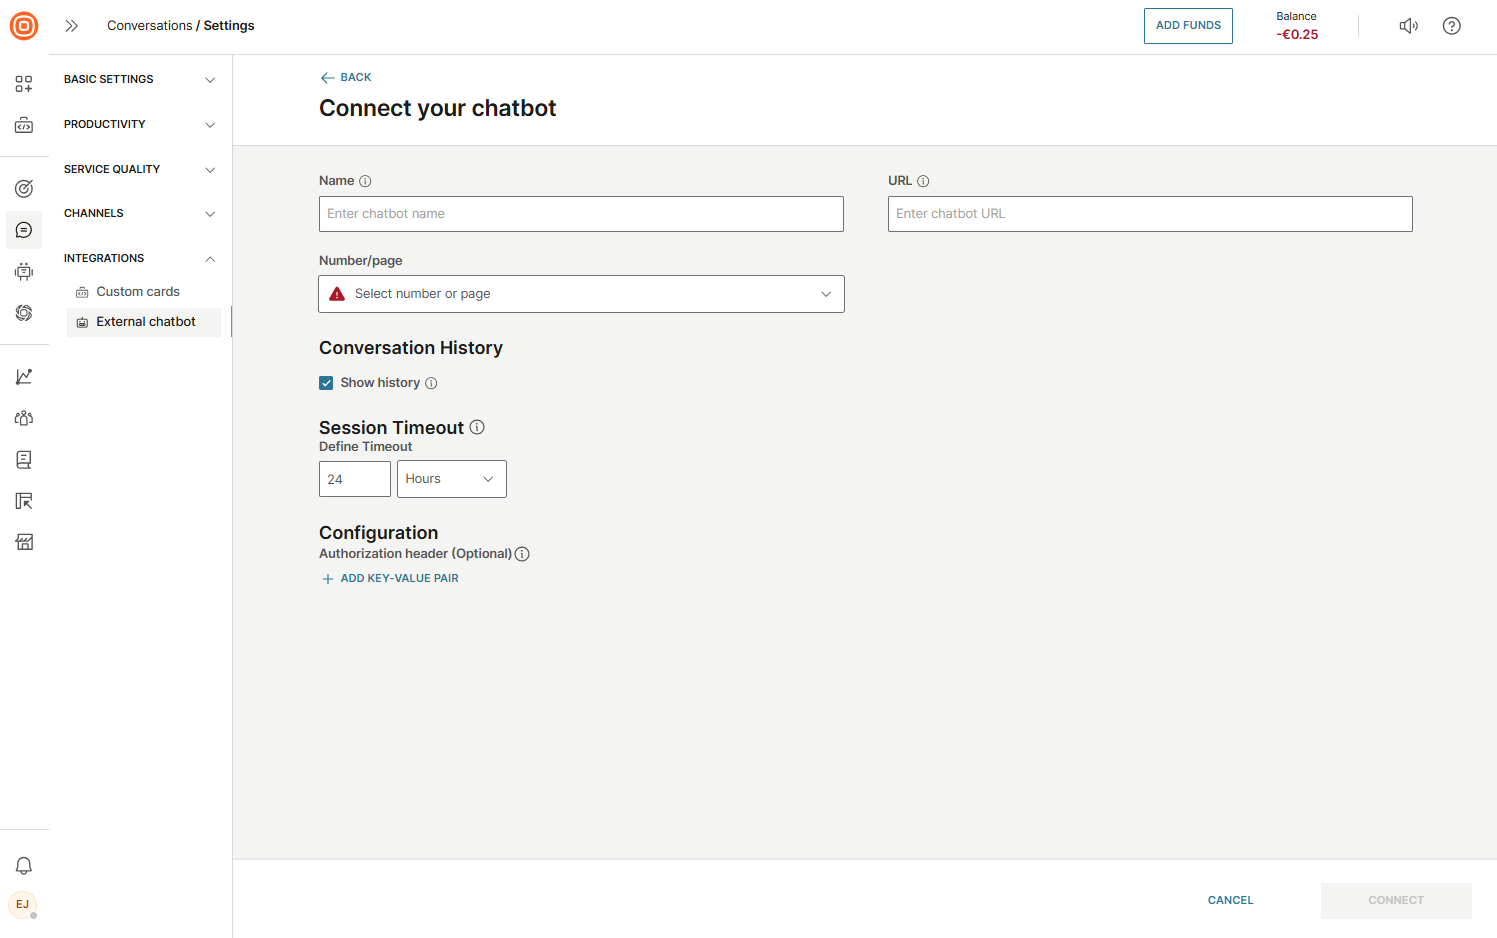Image resolution: width=1497 pixels, height=938 pixels.
Task: Open Custom cards in Integrations
Action: [138, 292]
